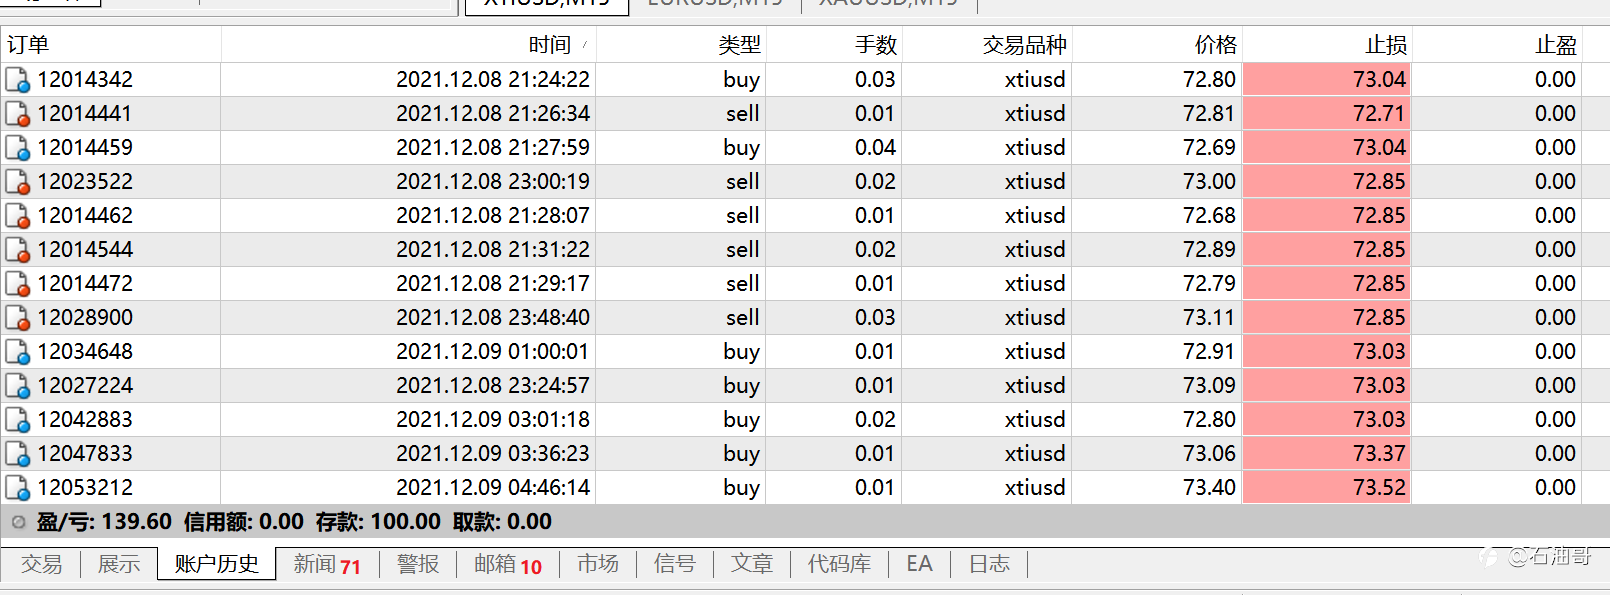Click the 止损 column header
The image size is (1610, 595).
1386,45
